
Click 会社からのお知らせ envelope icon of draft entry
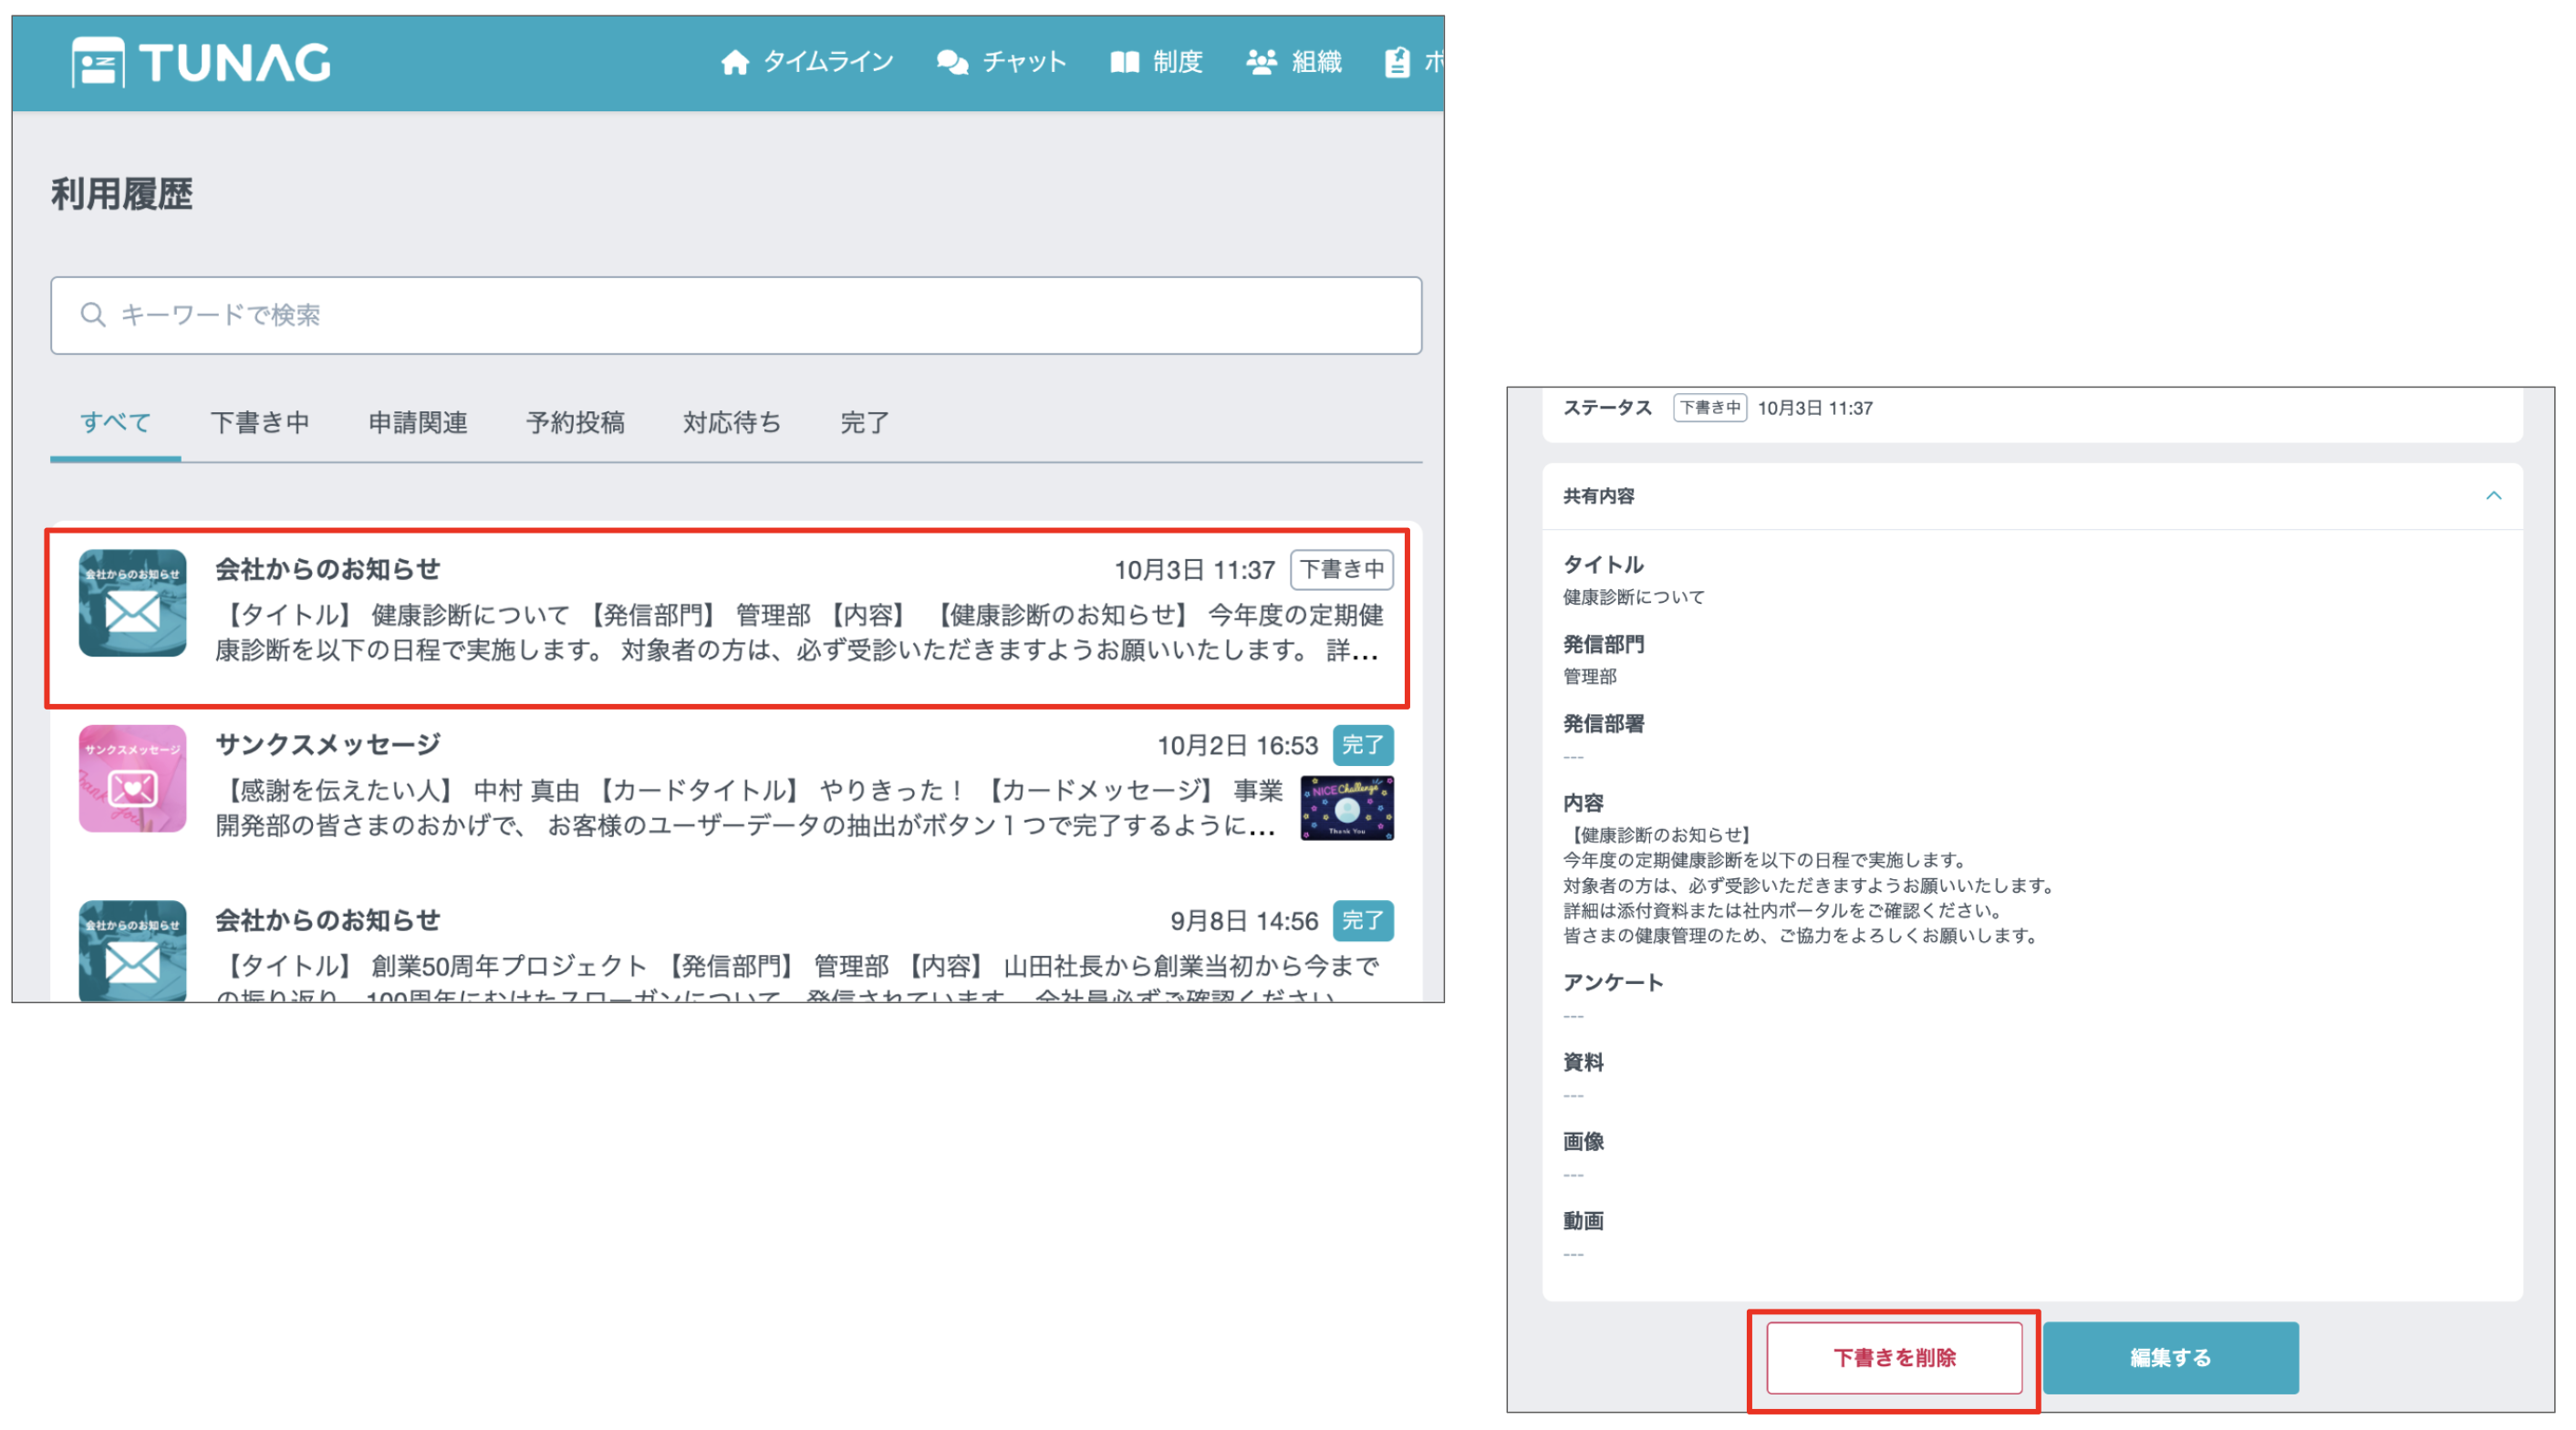(x=132, y=603)
